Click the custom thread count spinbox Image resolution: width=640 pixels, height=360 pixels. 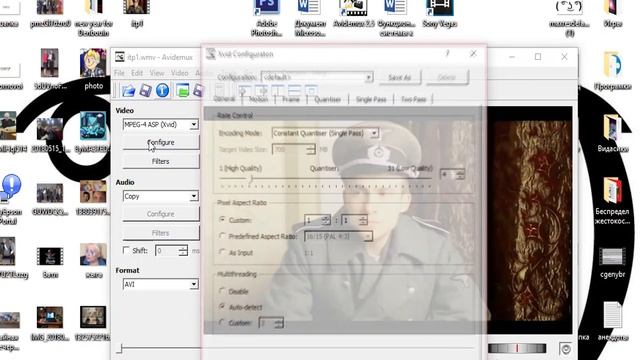[x=271, y=323]
